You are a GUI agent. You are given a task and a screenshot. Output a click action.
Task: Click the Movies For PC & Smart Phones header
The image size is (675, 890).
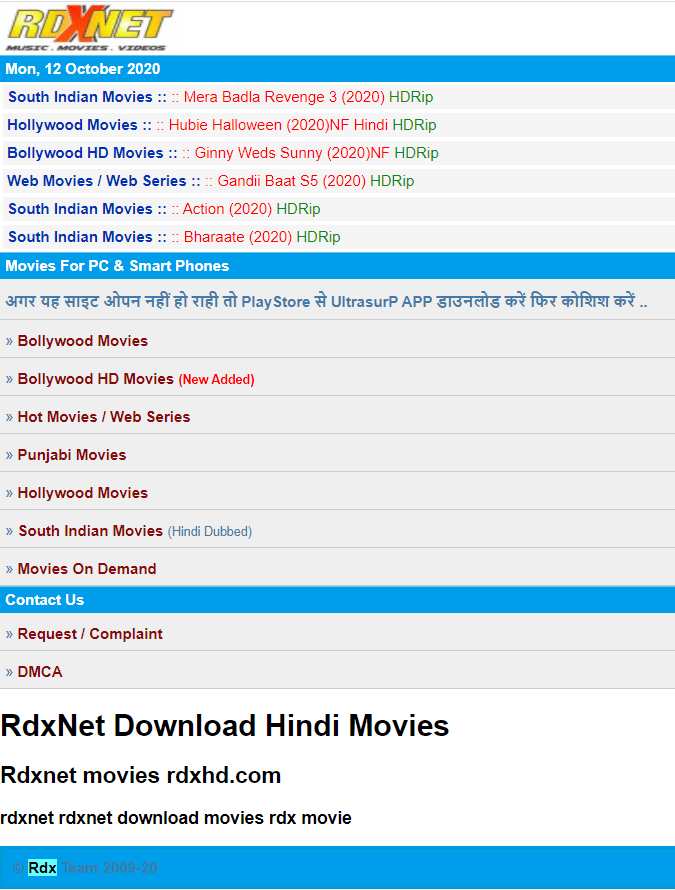point(117,266)
